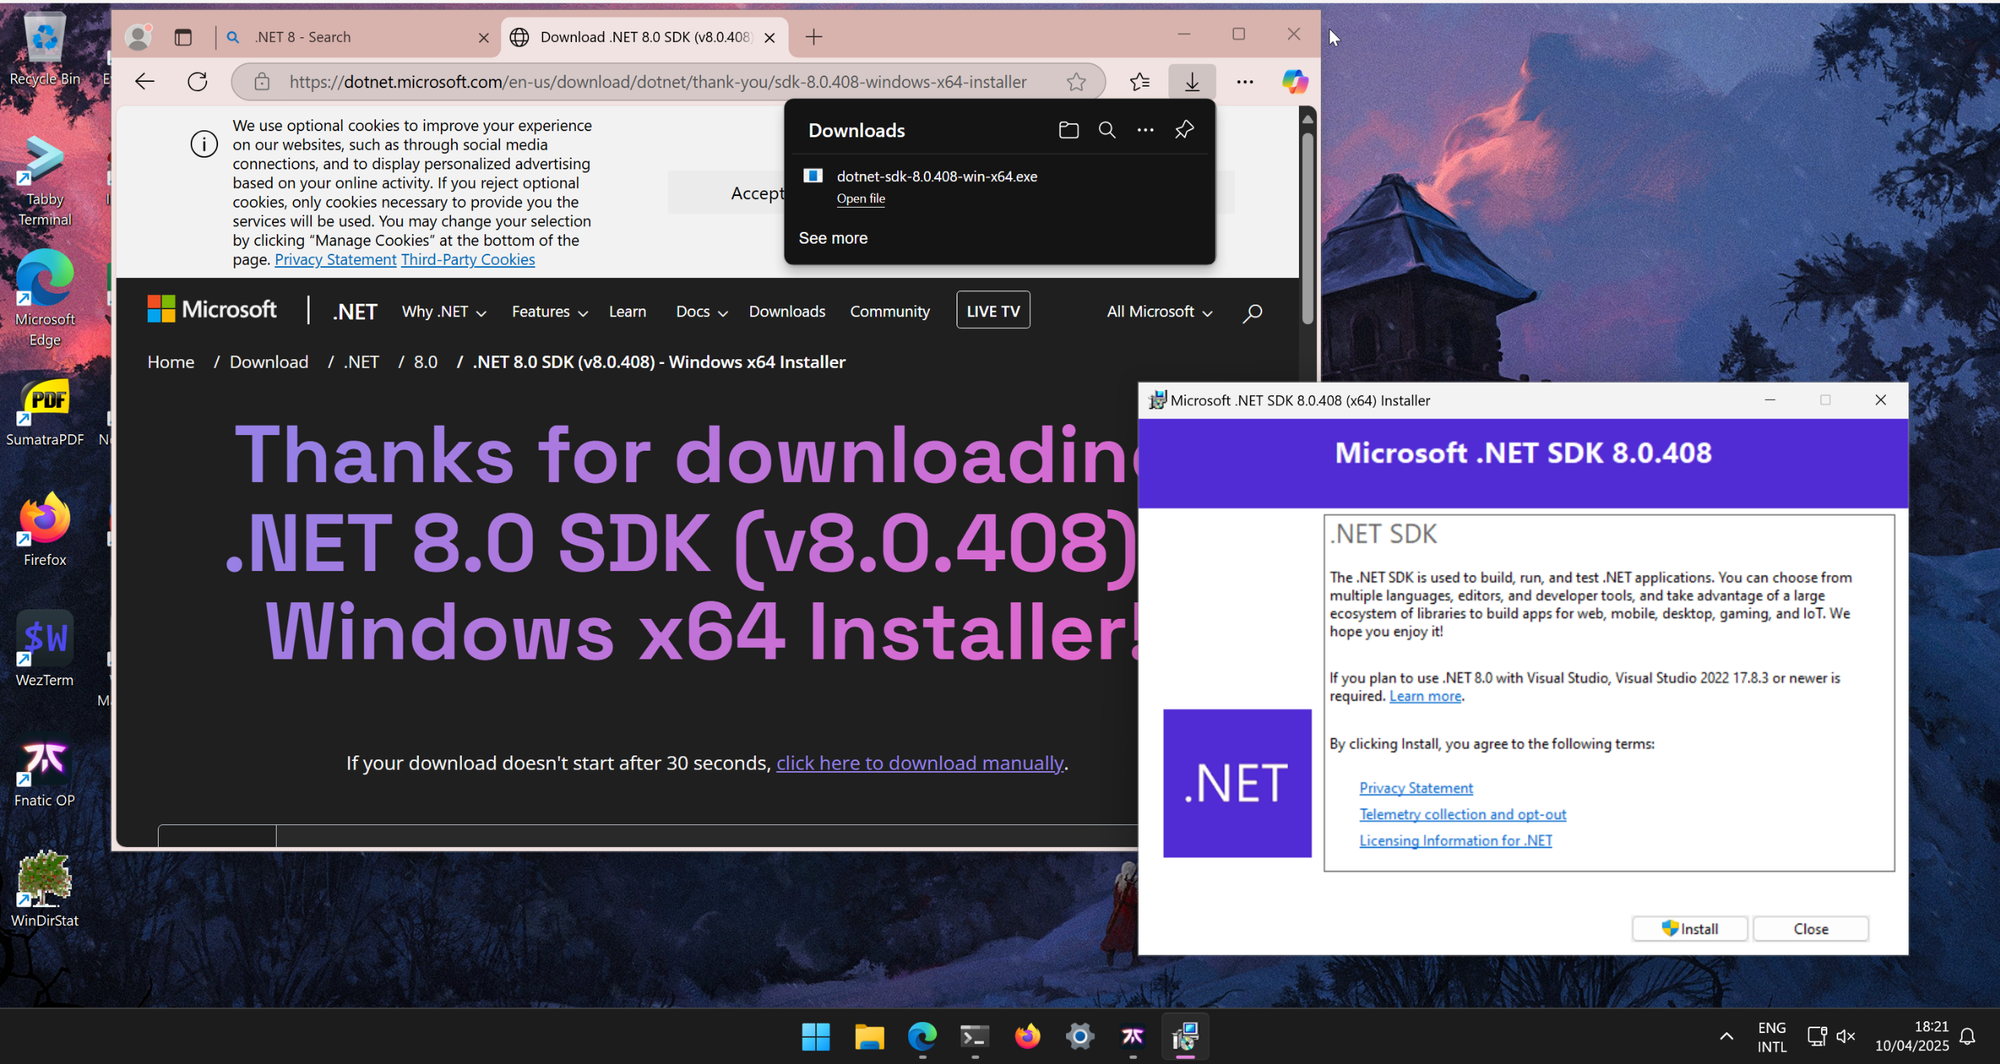Open the installer Learn more link

pos(1425,696)
